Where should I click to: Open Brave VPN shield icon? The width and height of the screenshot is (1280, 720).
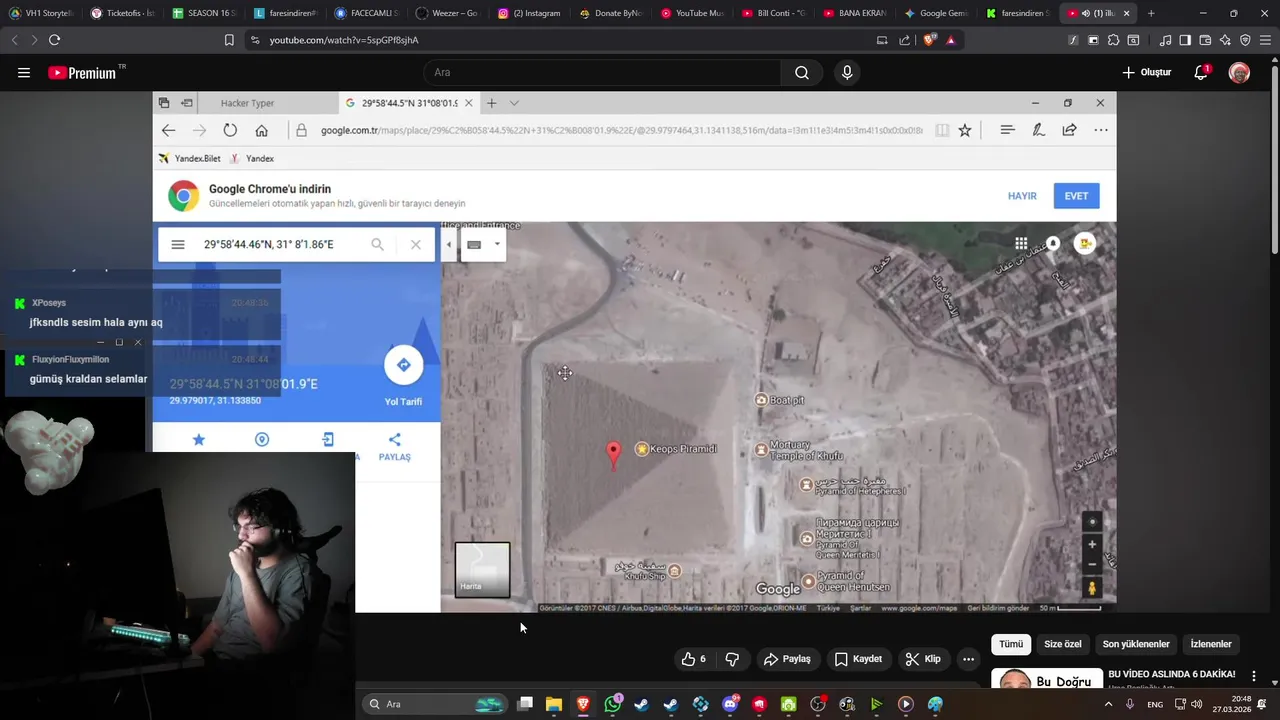click(x=1245, y=40)
